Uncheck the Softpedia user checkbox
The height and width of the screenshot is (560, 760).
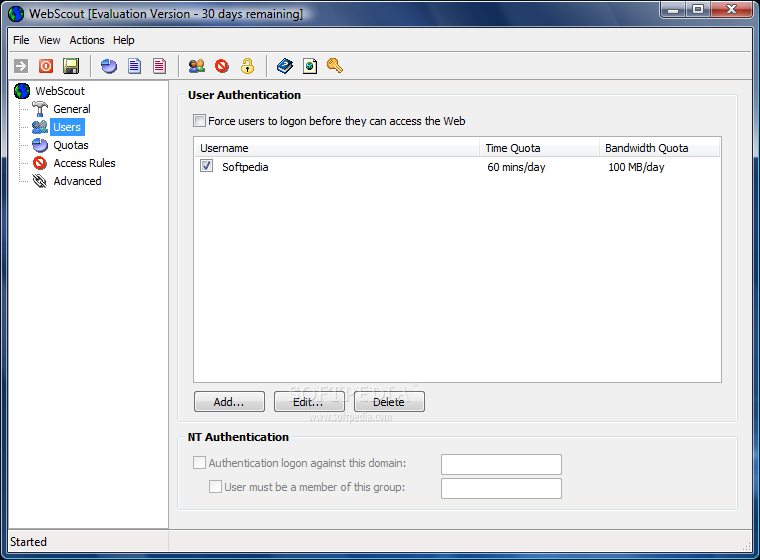[206, 166]
